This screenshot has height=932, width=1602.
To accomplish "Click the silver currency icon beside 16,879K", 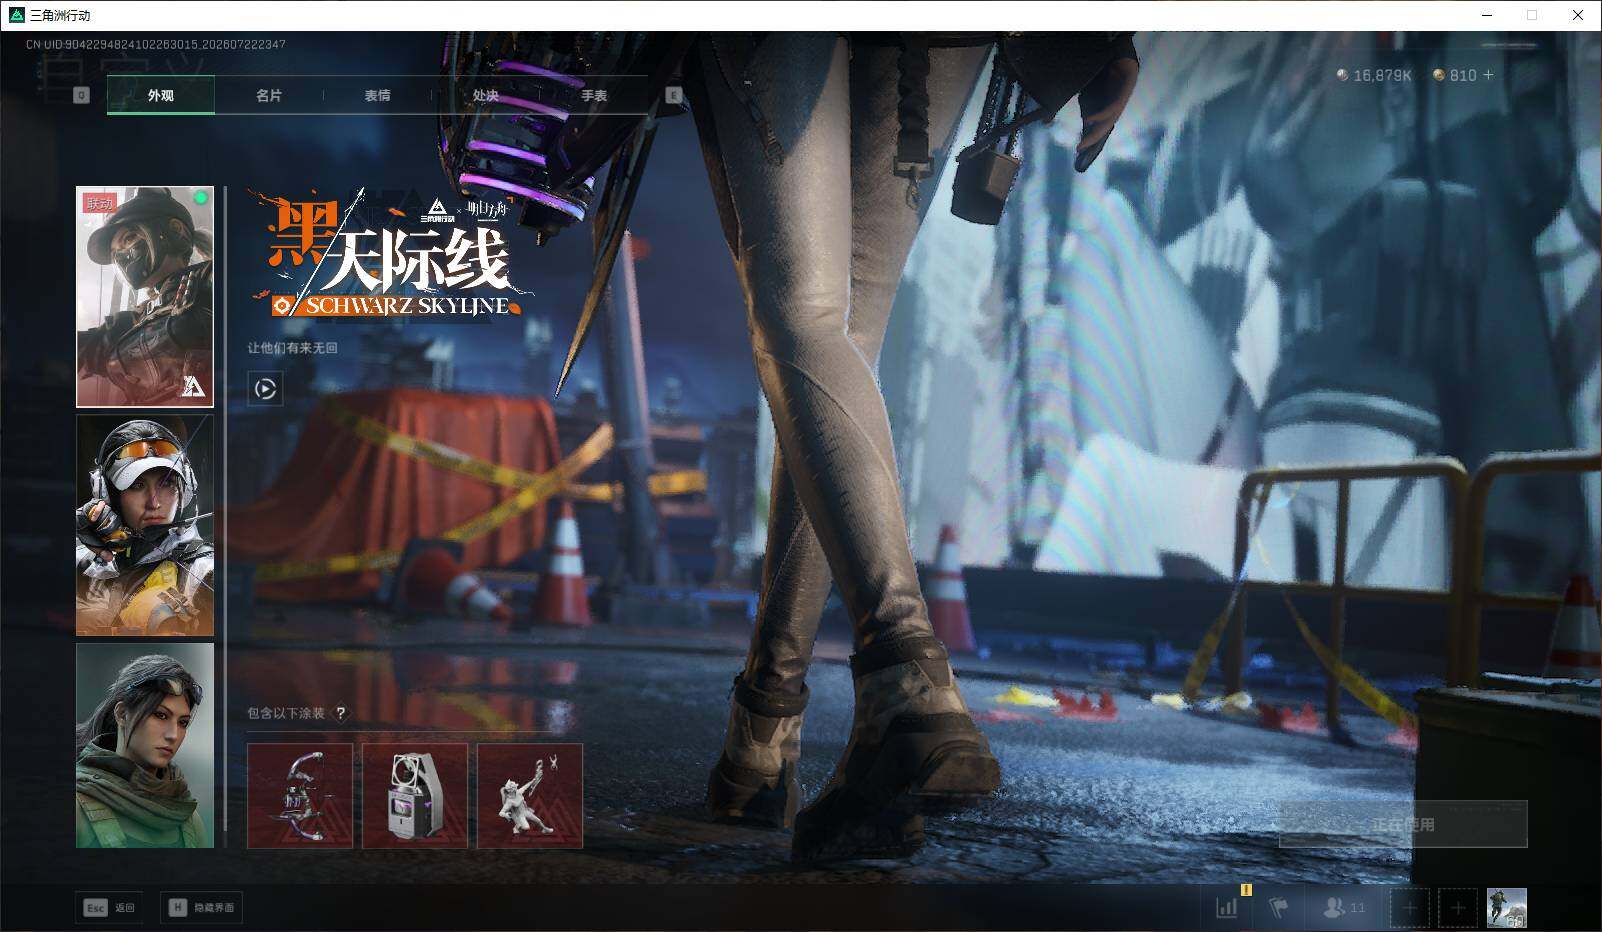I will [x=1342, y=75].
